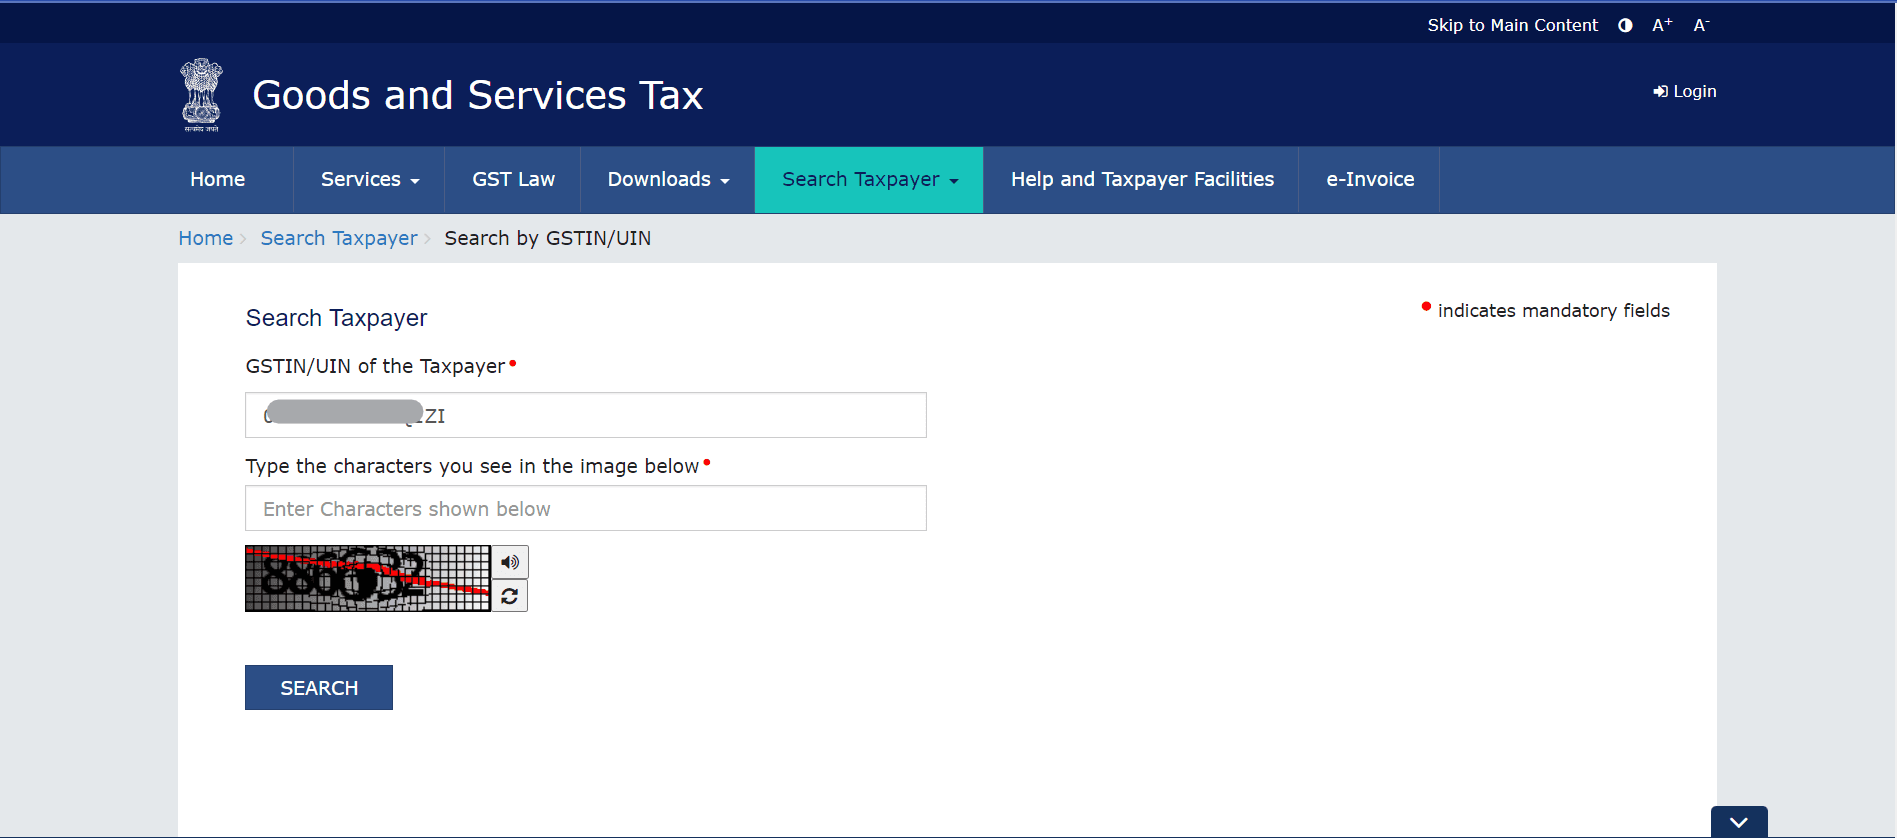Focus the GSTIN/UIN input field
Viewport: 1897px width, 838px height.
pos(586,415)
